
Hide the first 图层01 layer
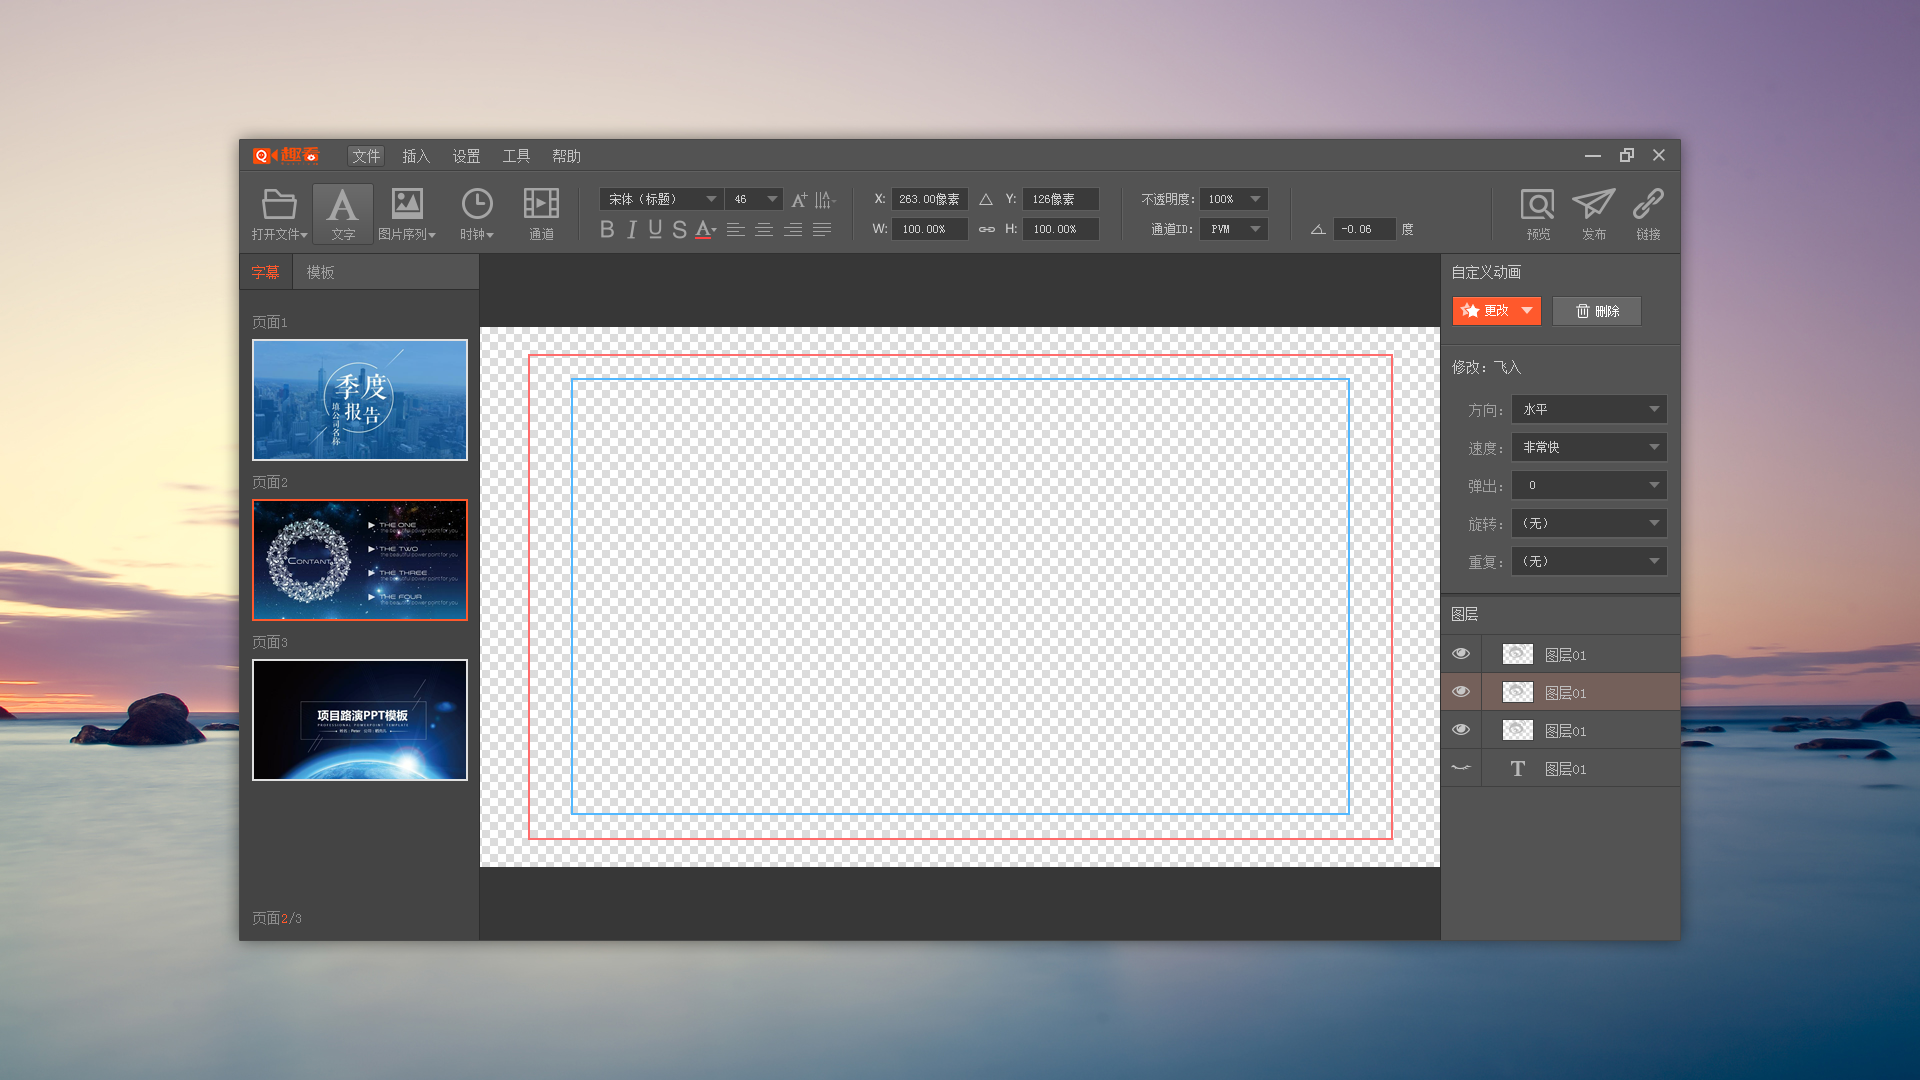click(x=1461, y=654)
